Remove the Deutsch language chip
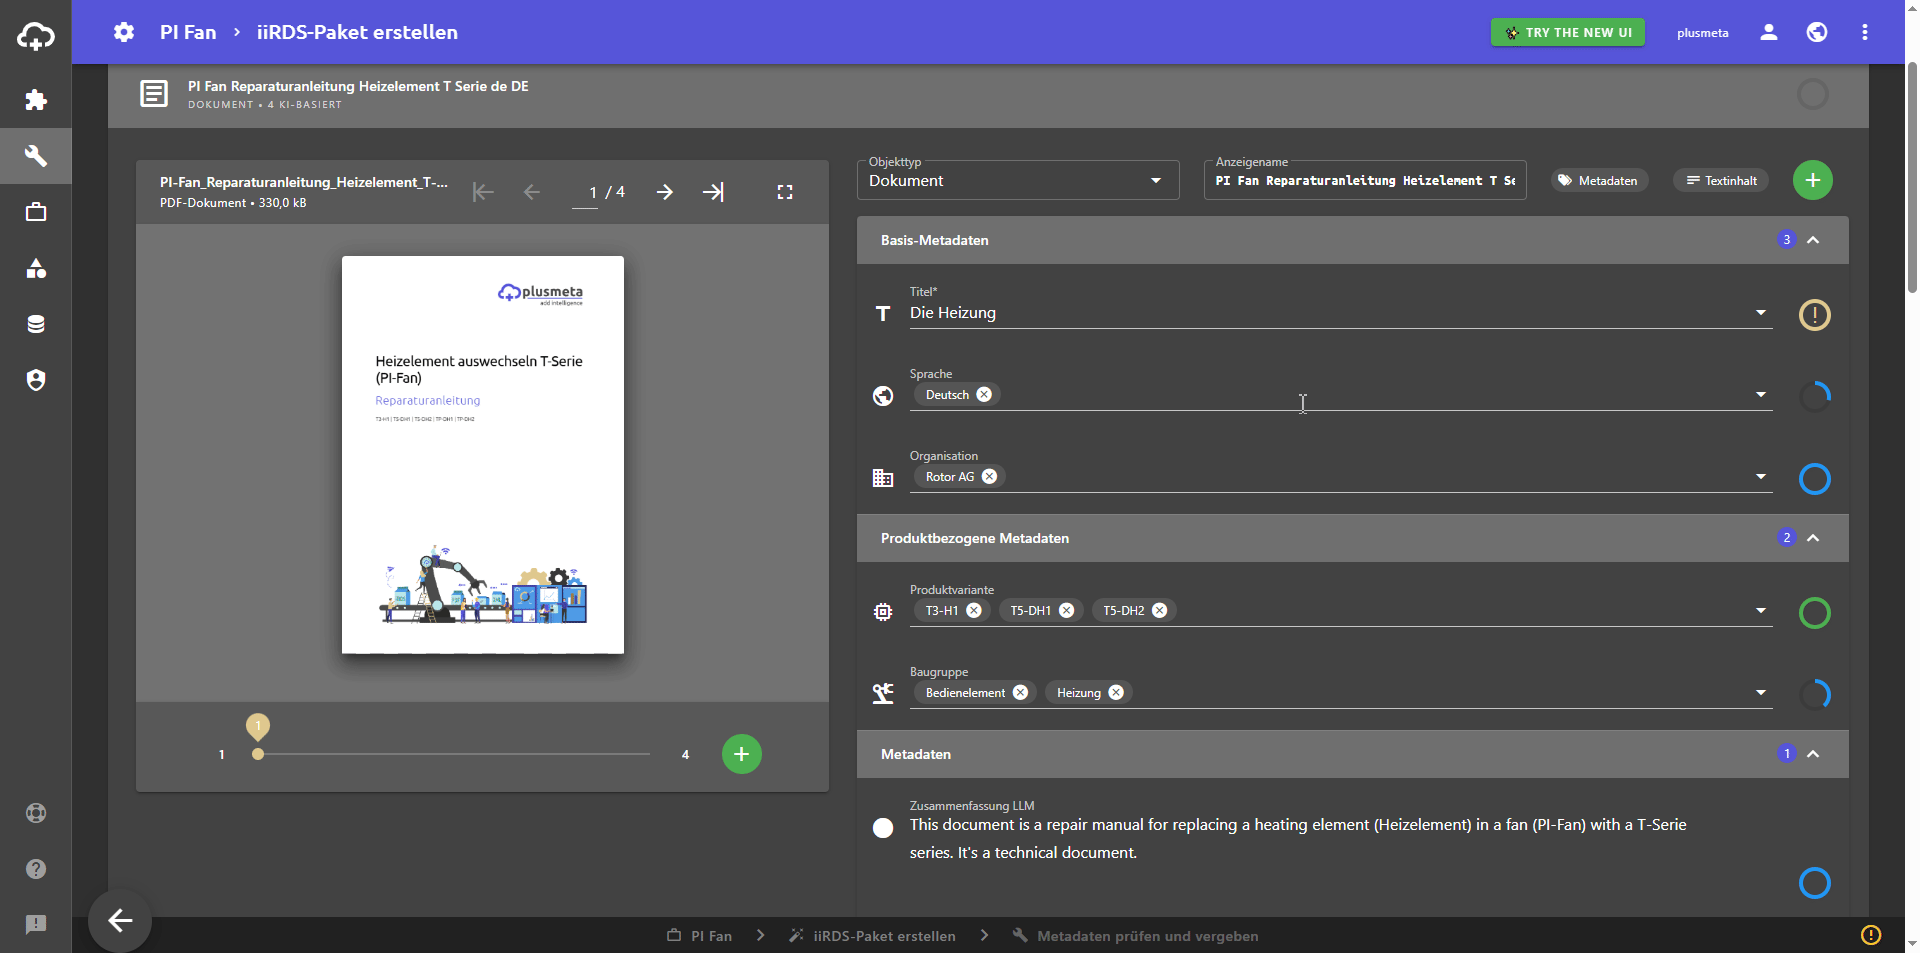1920x953 pixels. click(x=984, y=395)
